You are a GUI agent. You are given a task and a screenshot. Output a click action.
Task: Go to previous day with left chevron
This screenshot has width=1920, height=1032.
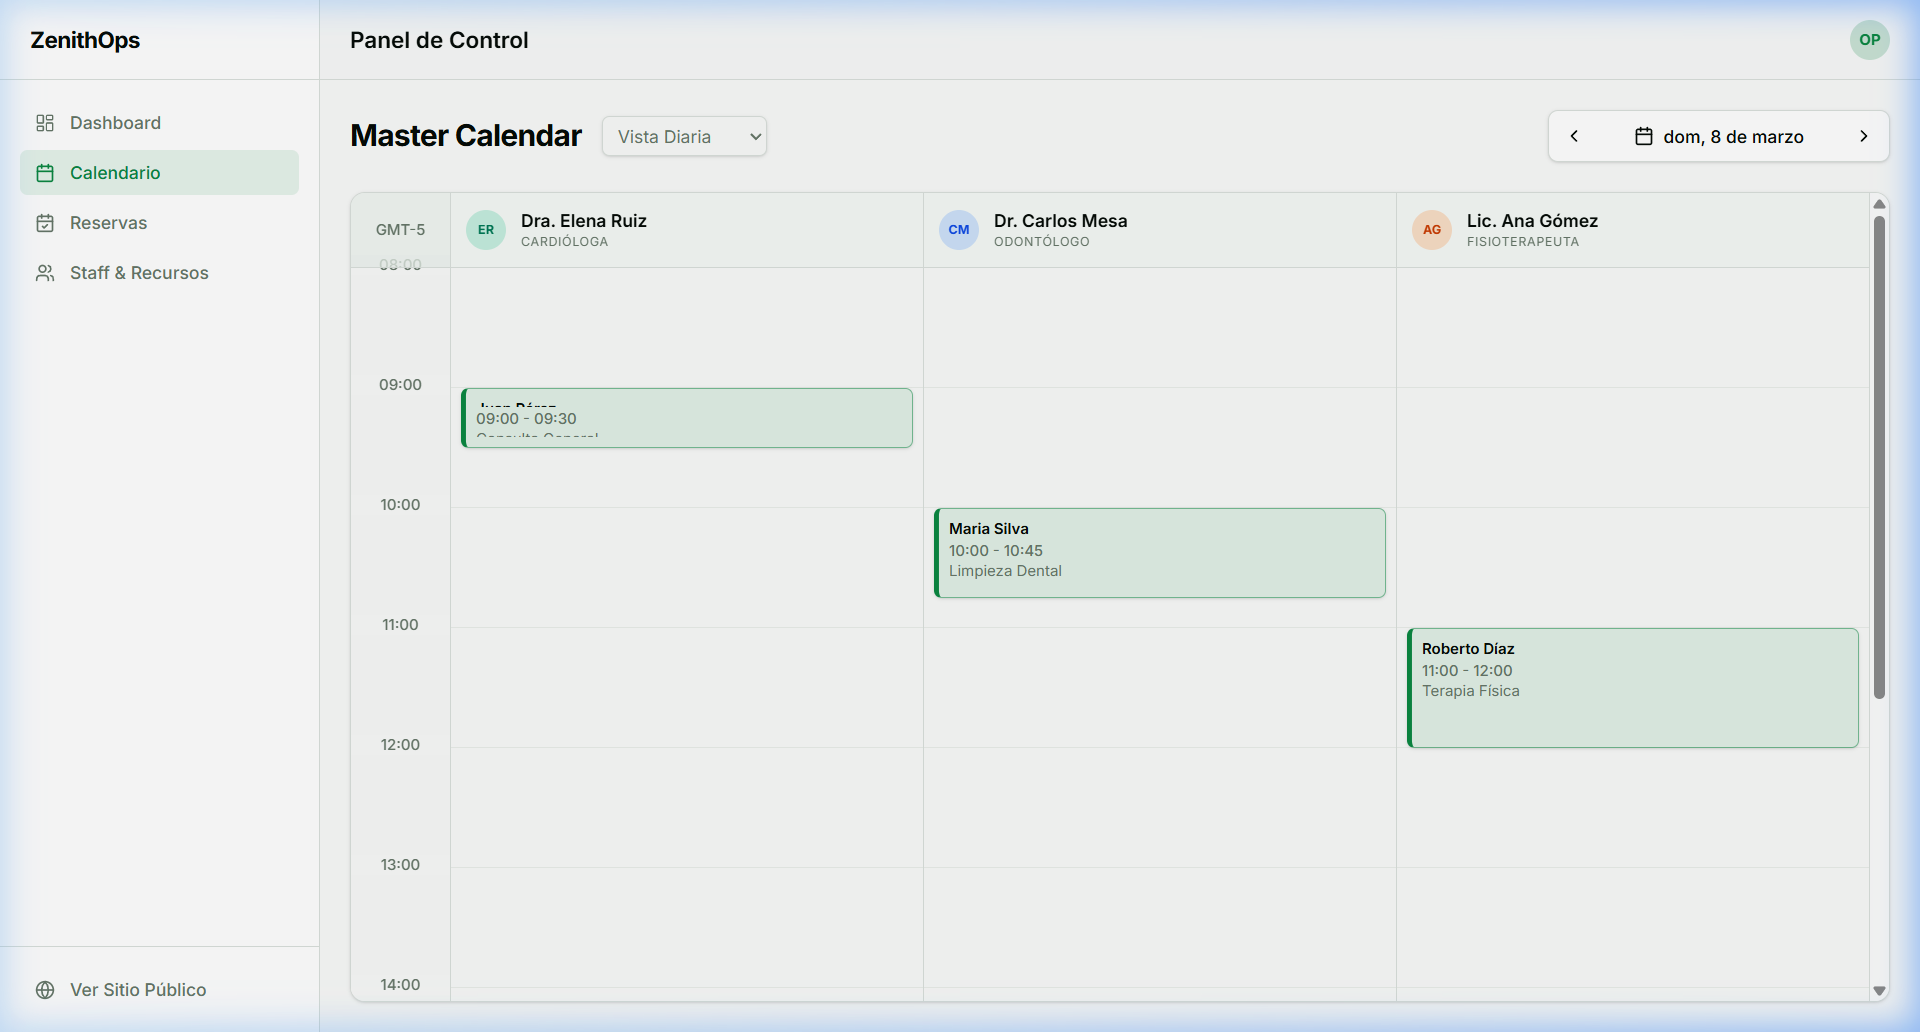coord(1574,136)
